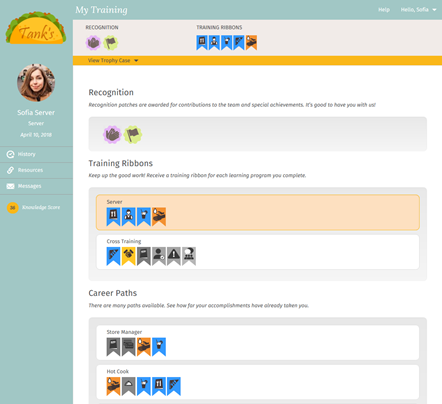Image resolution: width=442 pixels, height=404 pixels.
Task: Click the orange ribbon in top Training Ribbons
Action: (x=251, y=43)
